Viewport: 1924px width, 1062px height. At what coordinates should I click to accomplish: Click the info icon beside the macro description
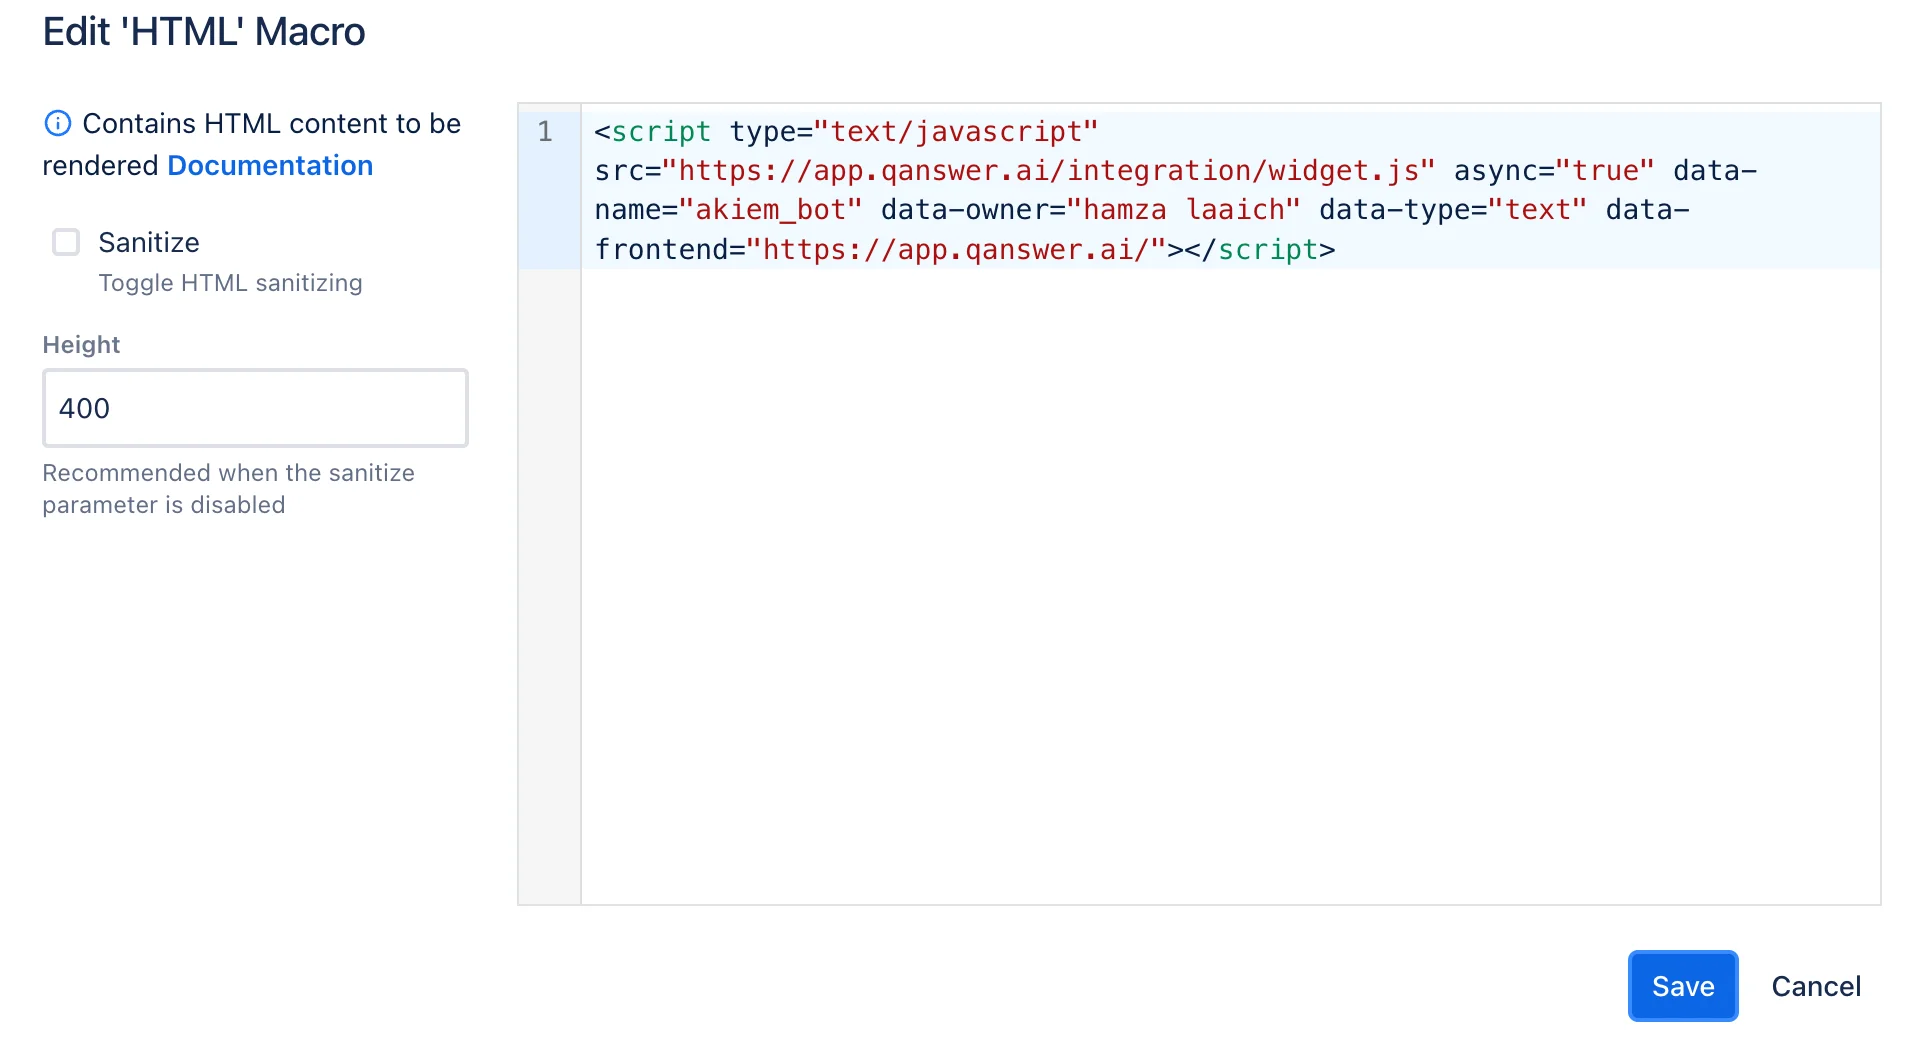click(58, 123)
